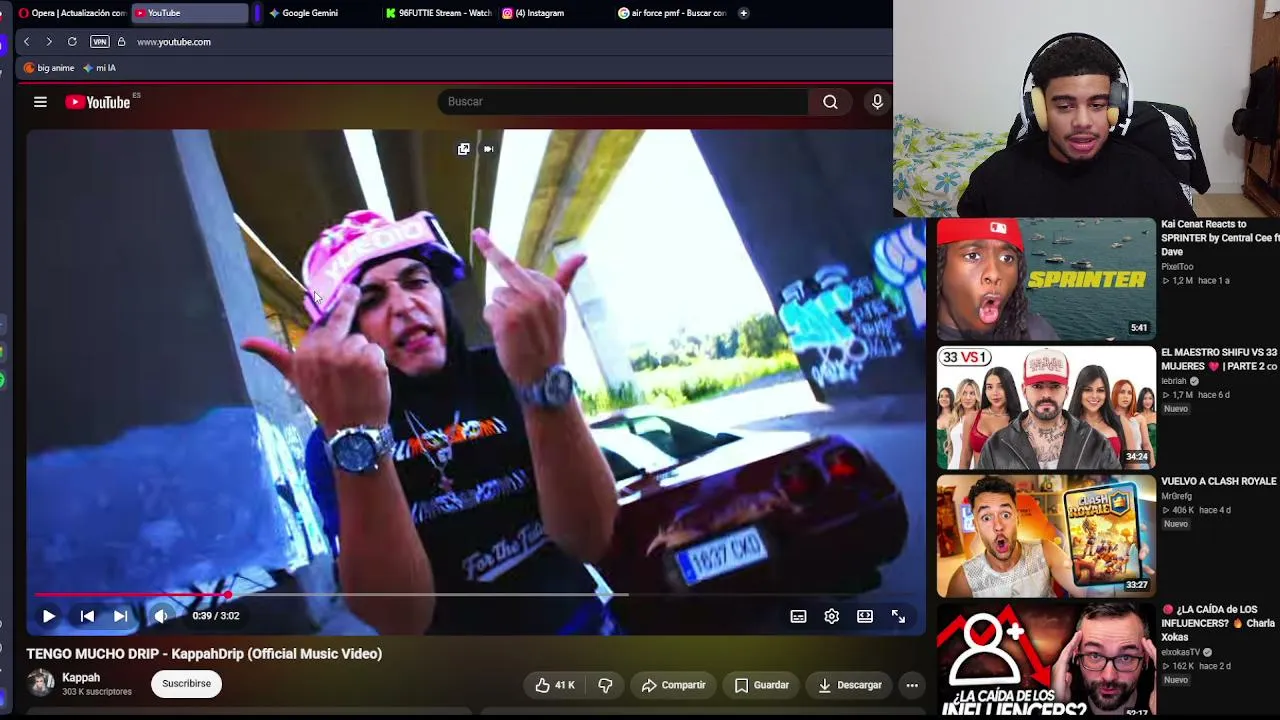This screenshot has height=720, width=1280.
Task: Click the 0:39 / 3:02 time display
Action: (216, 616)
